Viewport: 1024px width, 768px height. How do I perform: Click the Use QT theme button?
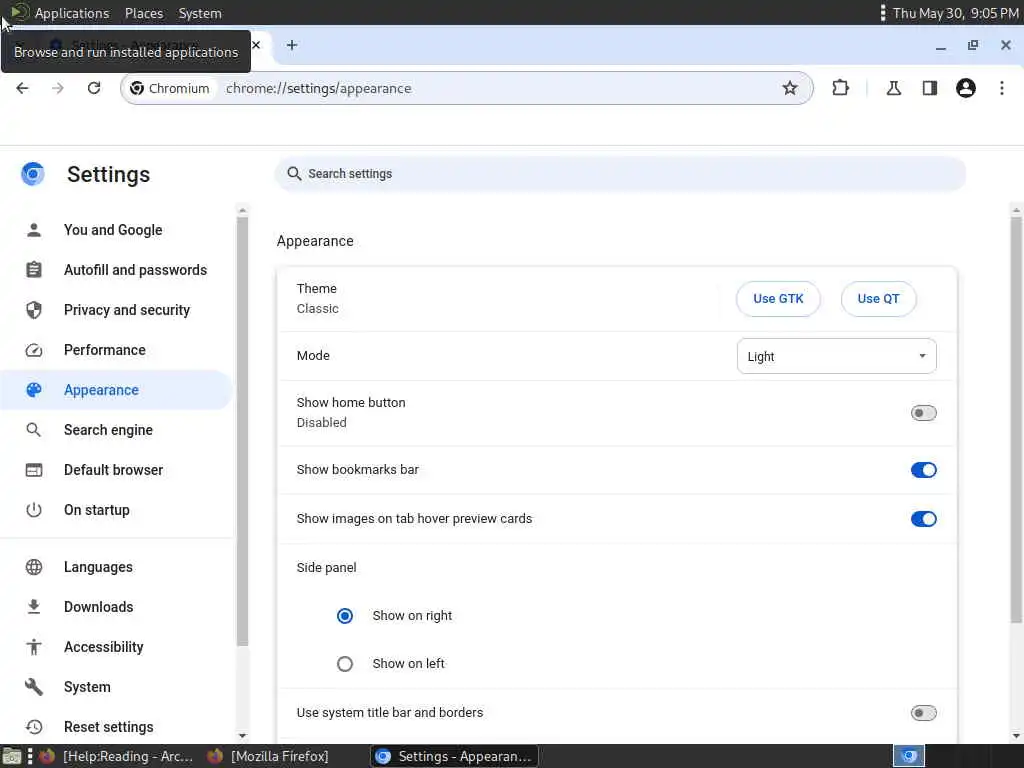(878, 298)
